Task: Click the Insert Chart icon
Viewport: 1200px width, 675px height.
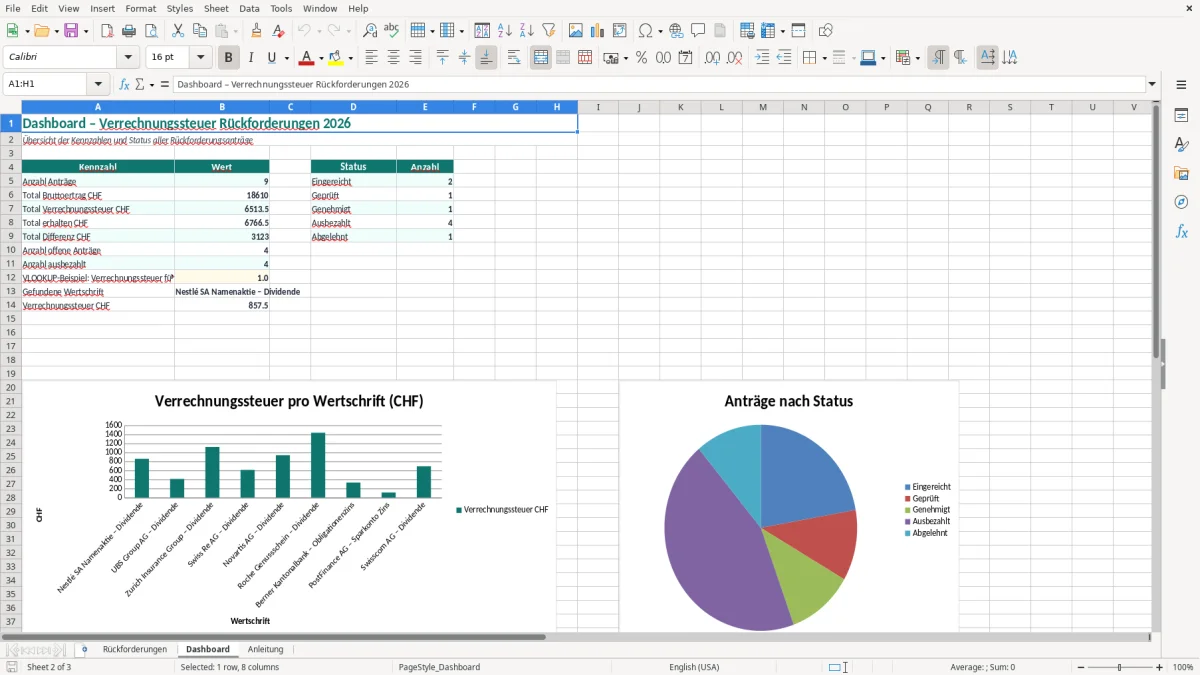Action: coord(598,31)
